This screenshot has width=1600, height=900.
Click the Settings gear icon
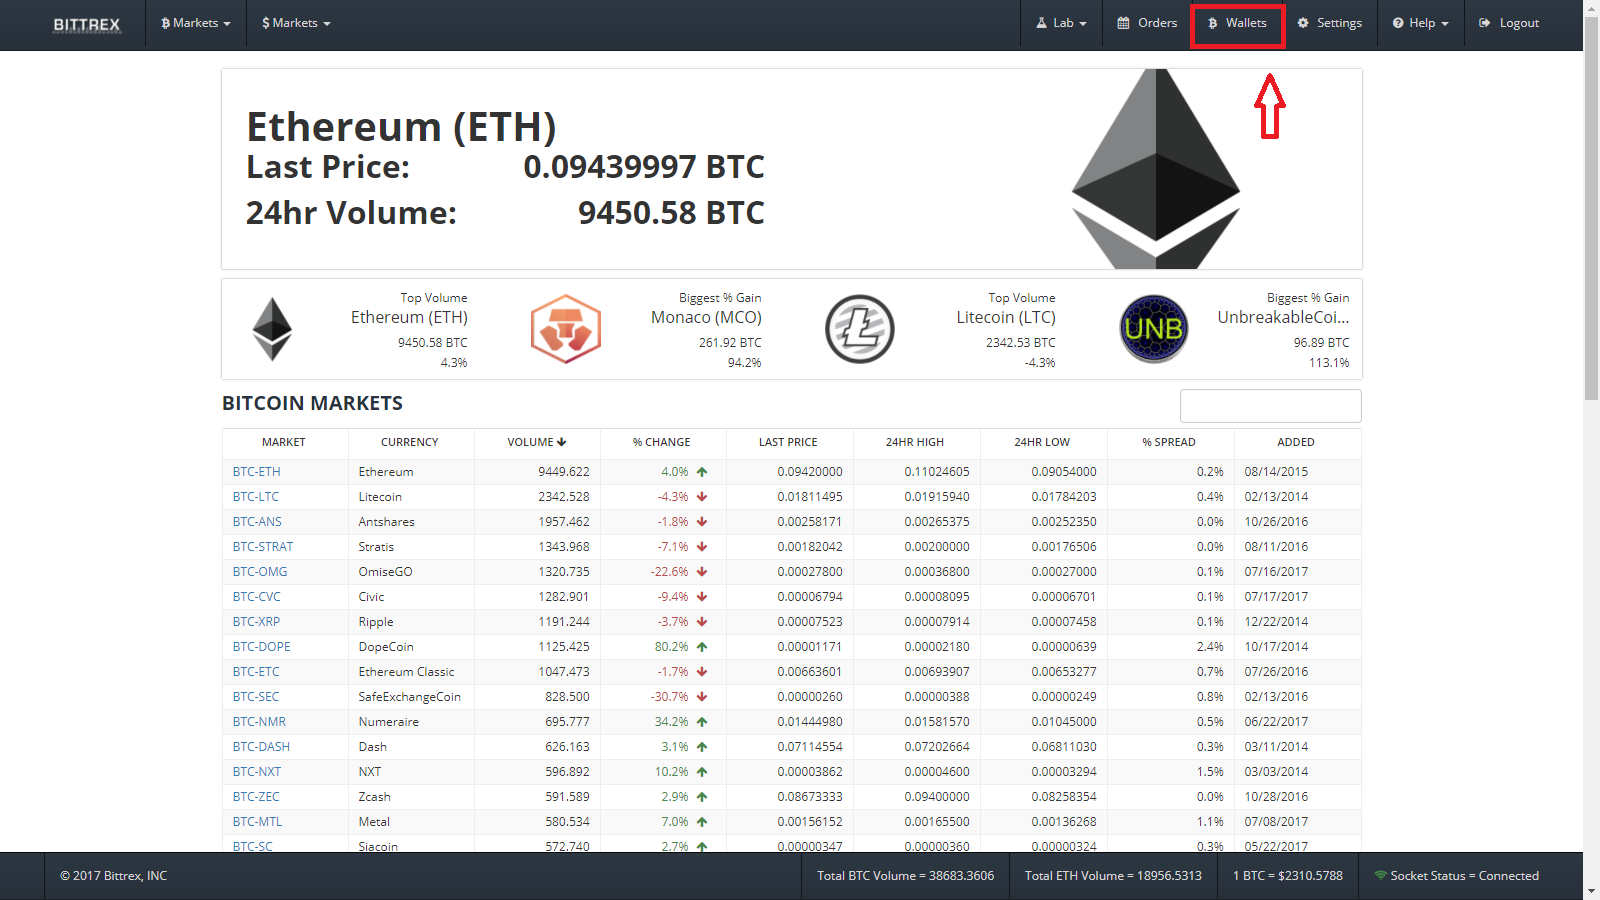point(1301,23)
